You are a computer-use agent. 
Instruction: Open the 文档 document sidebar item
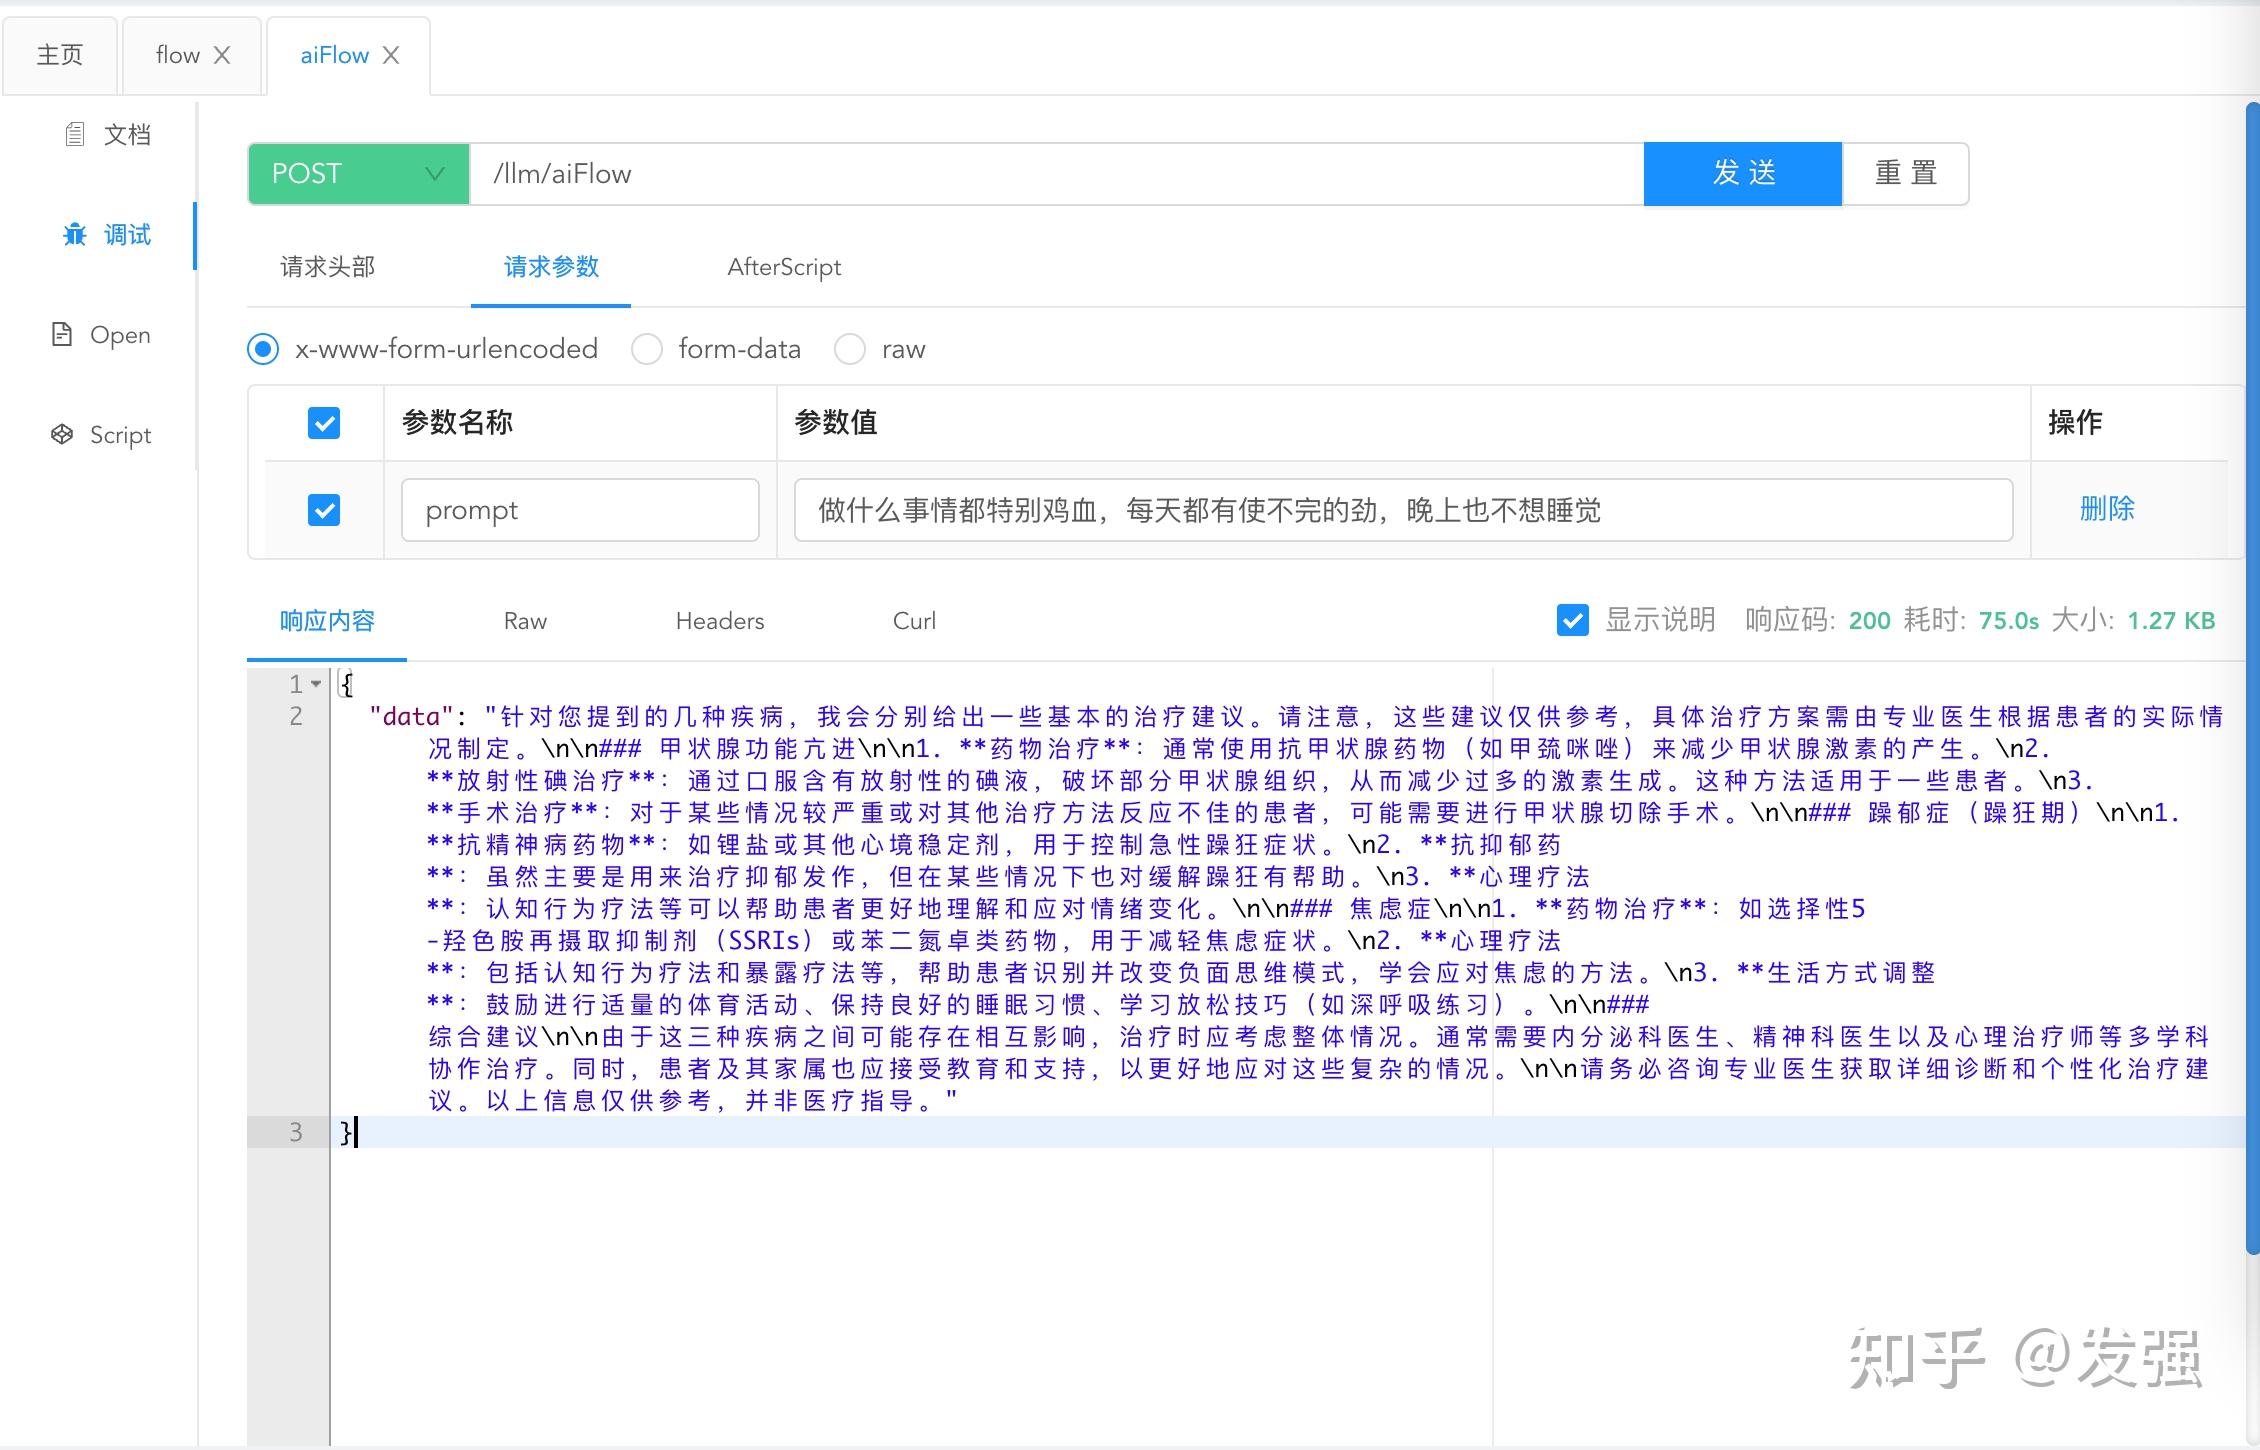click(108, 135)
